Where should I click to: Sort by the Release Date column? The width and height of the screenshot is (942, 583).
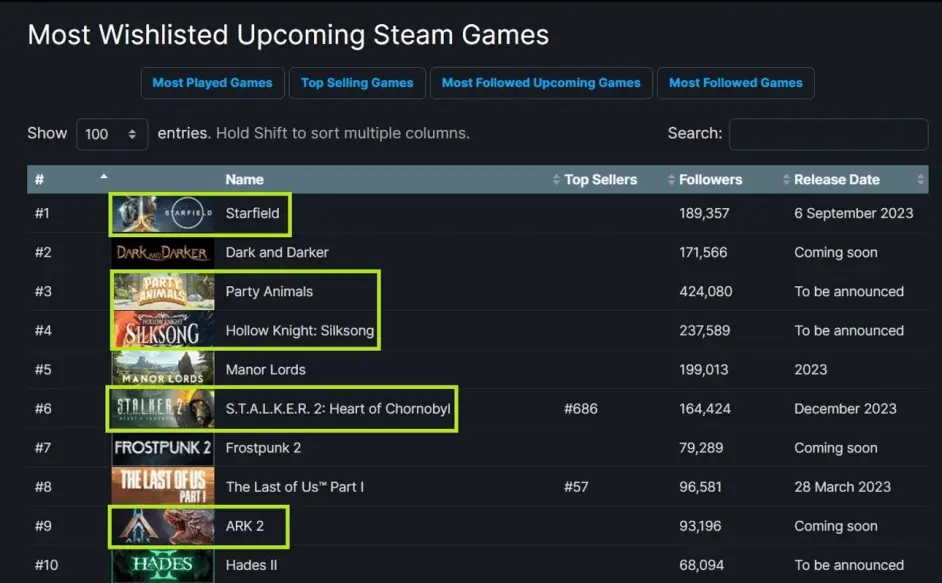(x=836, y=180)
